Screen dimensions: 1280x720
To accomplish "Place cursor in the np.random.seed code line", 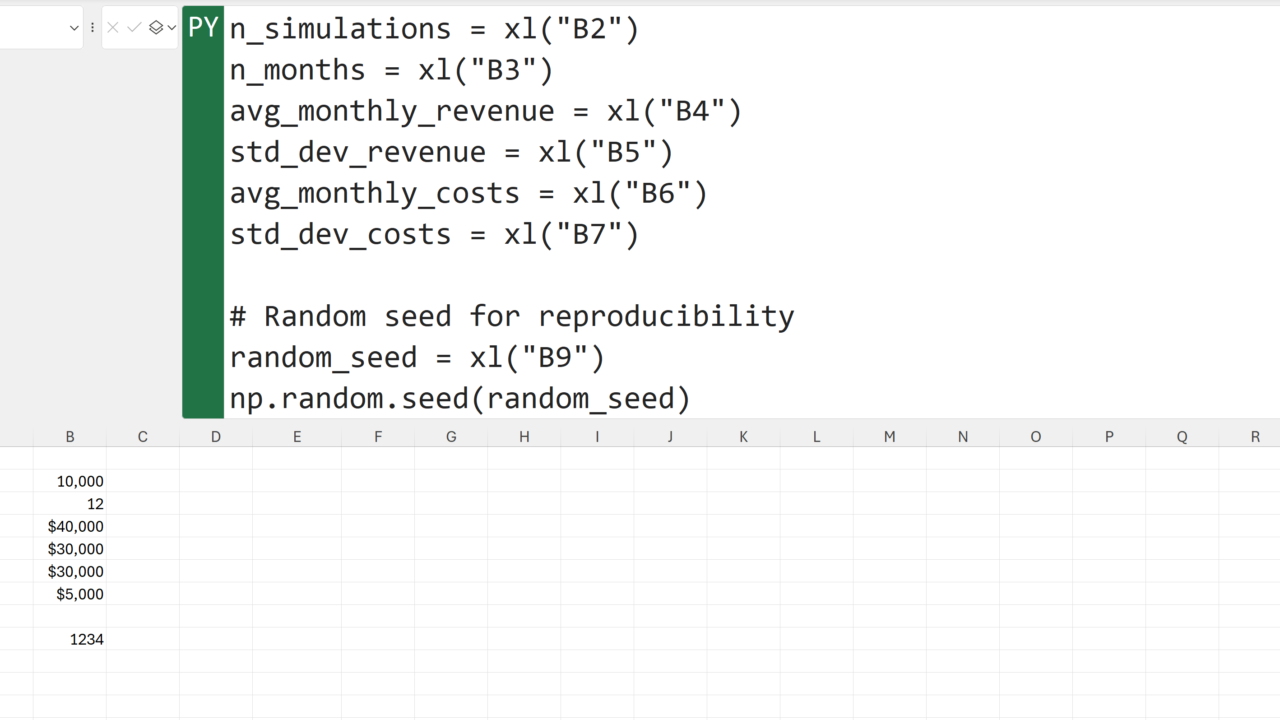I will (x=460, y=399).
